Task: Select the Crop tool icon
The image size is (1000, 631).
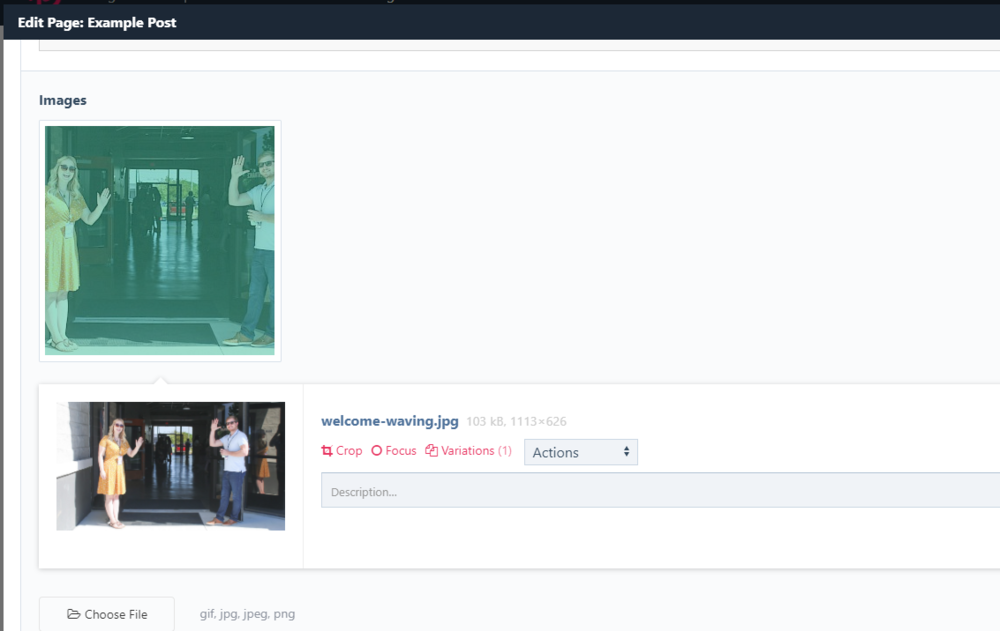Action: tap(327, 451)
